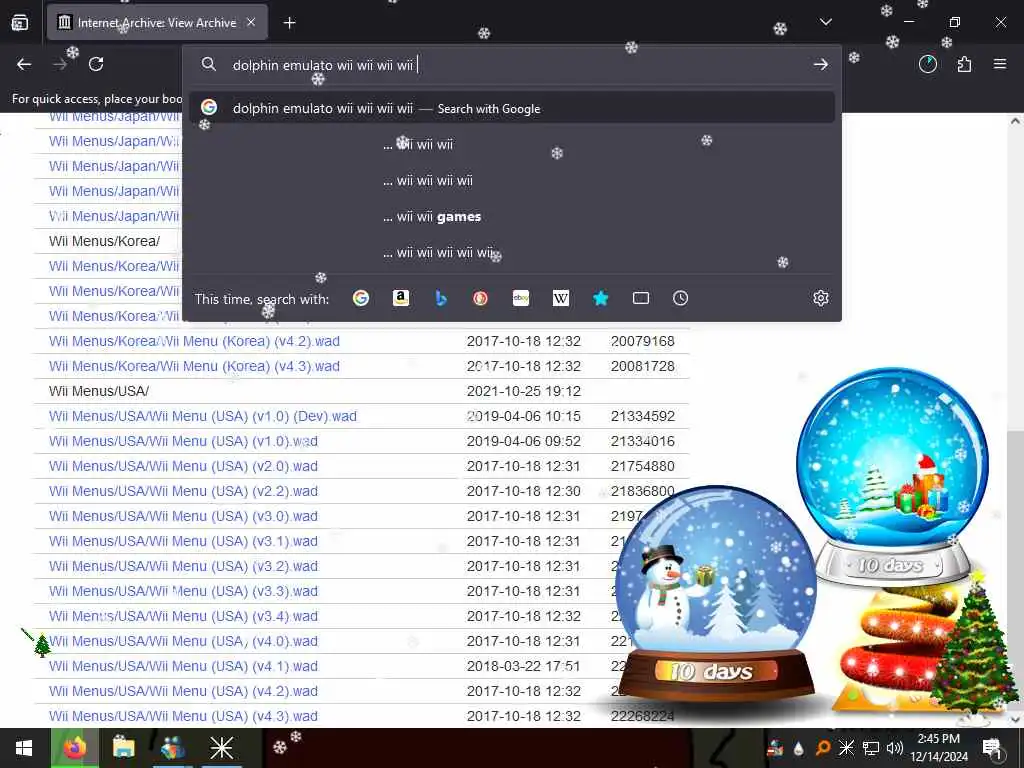
Task: Open Wii Menu (USA) (v3.3).wad link
Action: pos(183,591)
